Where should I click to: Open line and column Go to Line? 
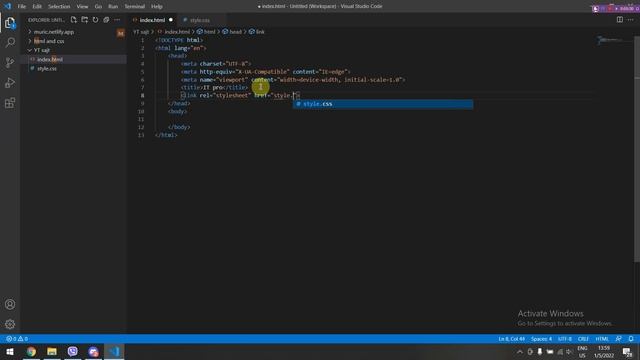511,339
